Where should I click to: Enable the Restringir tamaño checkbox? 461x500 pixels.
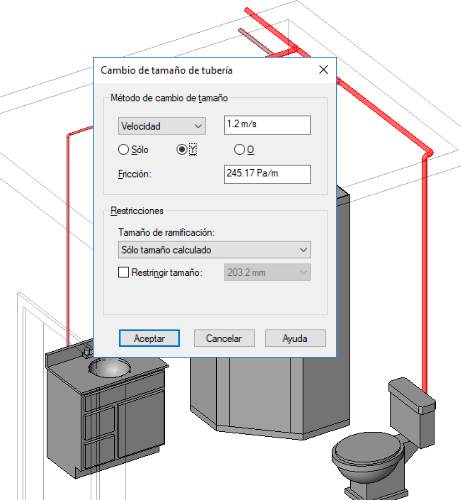click(x=123, y=272)
